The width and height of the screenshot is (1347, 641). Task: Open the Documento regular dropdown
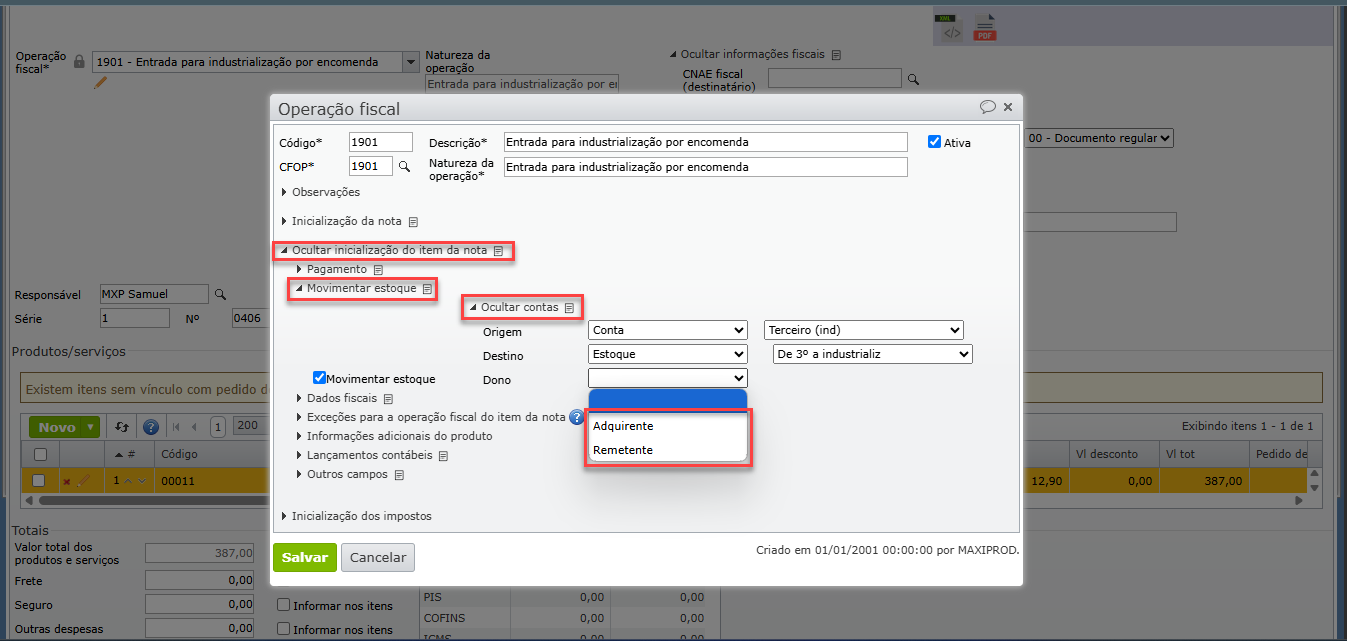click(x=1099, y=139)
